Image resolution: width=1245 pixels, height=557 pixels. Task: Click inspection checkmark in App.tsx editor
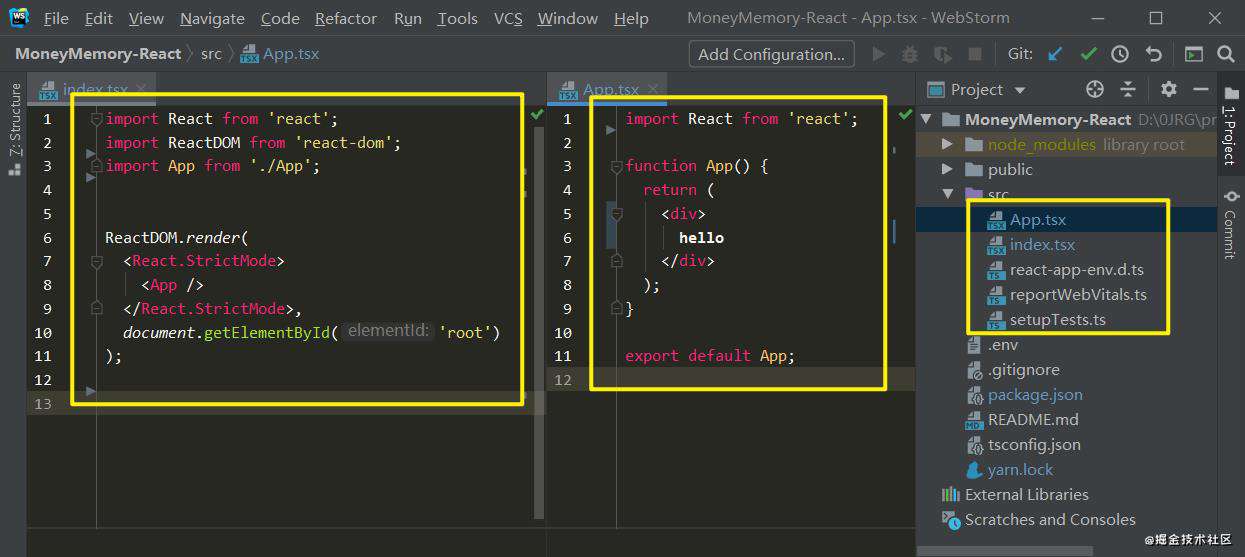(906, 115)
